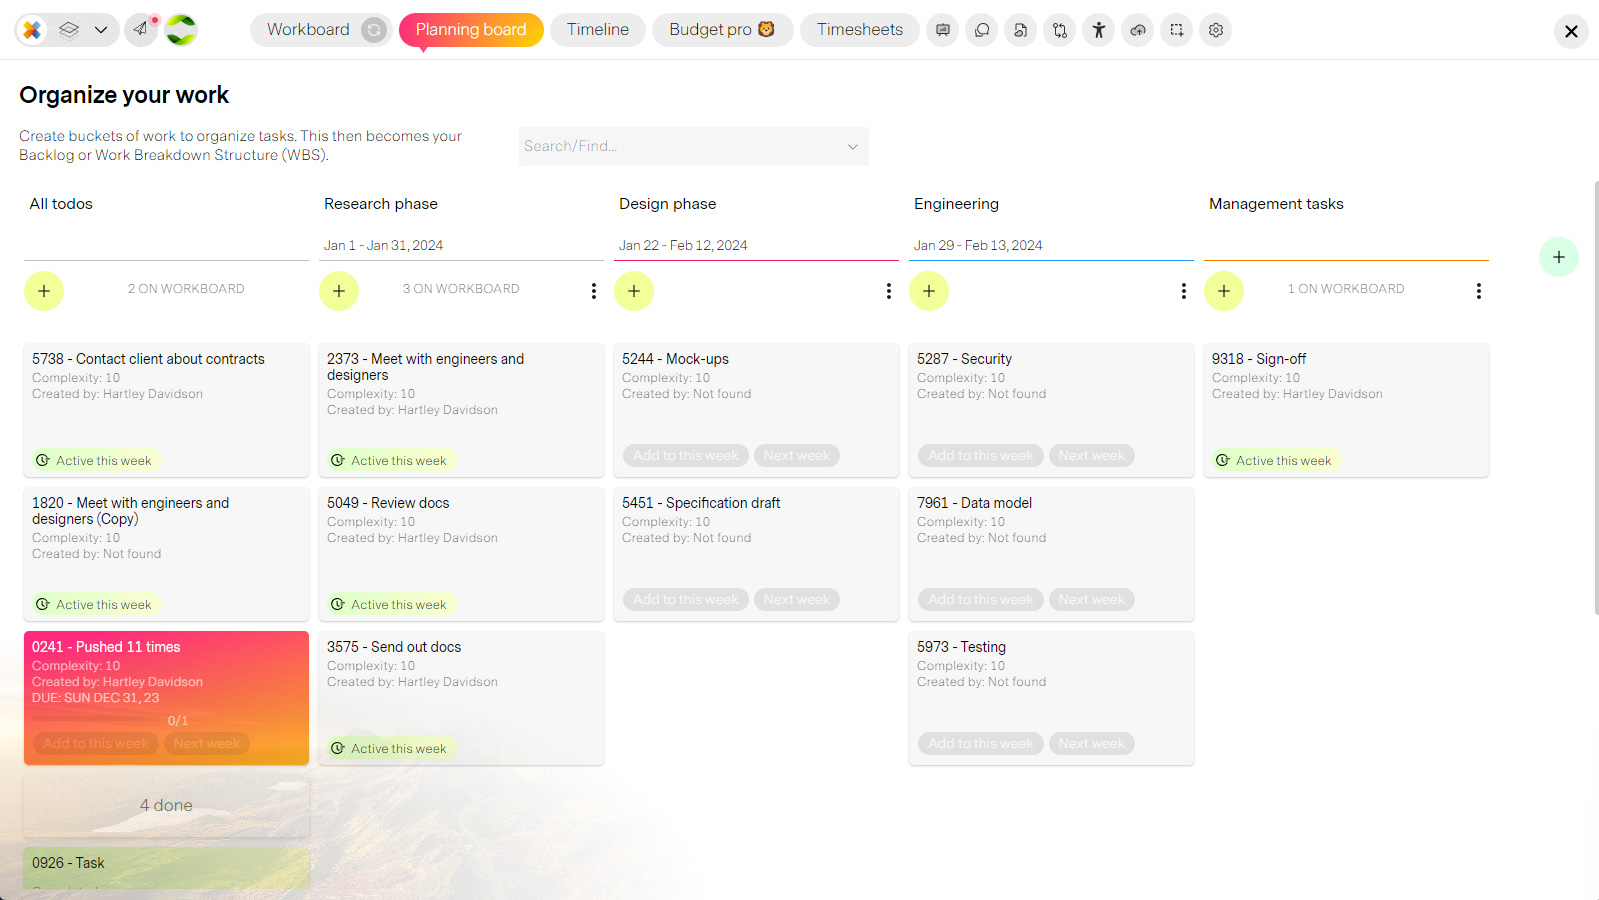Toggle Active this week on Contact client card
Viewport: 1599px width, 900px height.
(94, 460)
